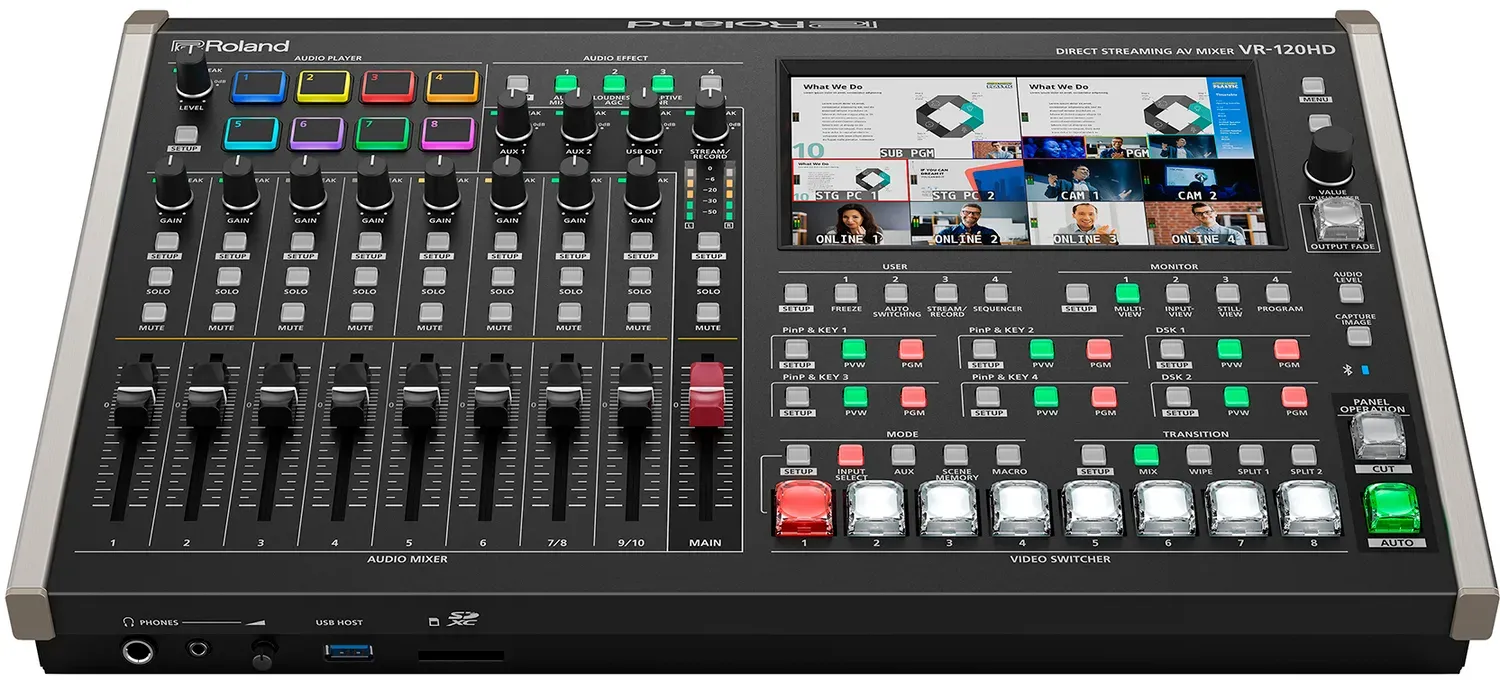The height and width of the screenshot is (680, 1500).
Task: Touch the VALUE knob beside the display
Action: point(1330,157)
